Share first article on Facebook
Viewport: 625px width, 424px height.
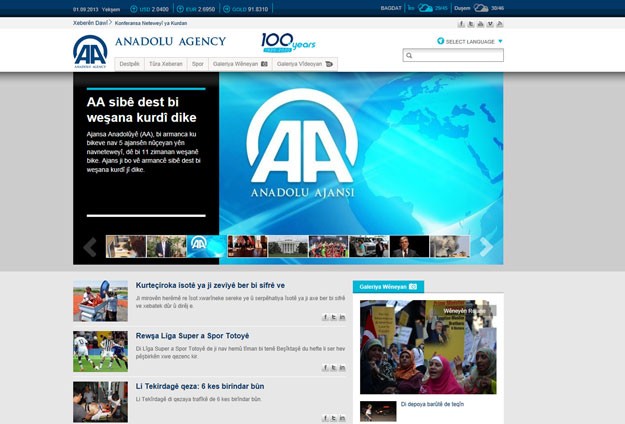pyautogui.click(x=325, y=317)
